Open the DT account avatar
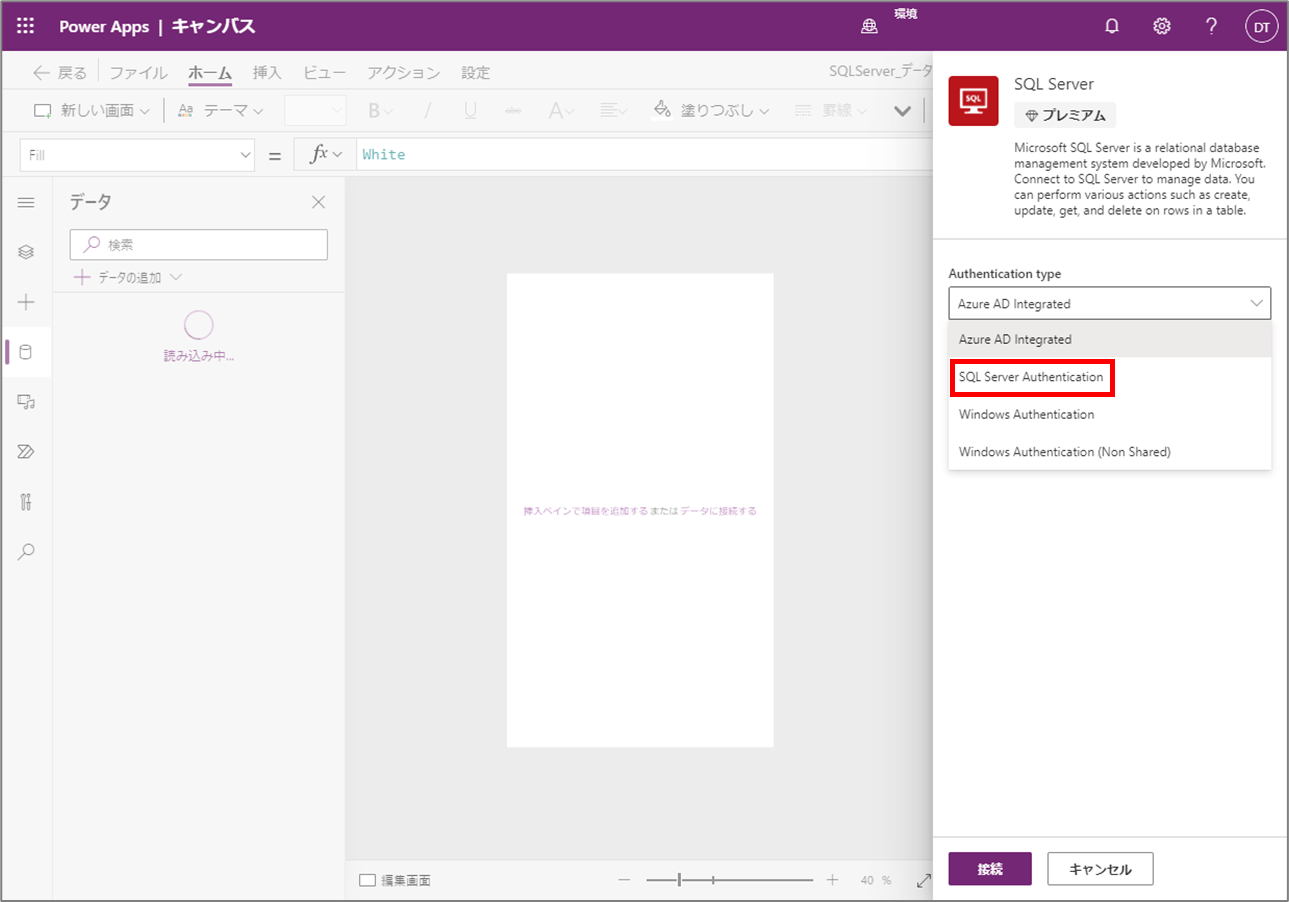Viewport: 1289px width, 902px height. [1261, 27]
